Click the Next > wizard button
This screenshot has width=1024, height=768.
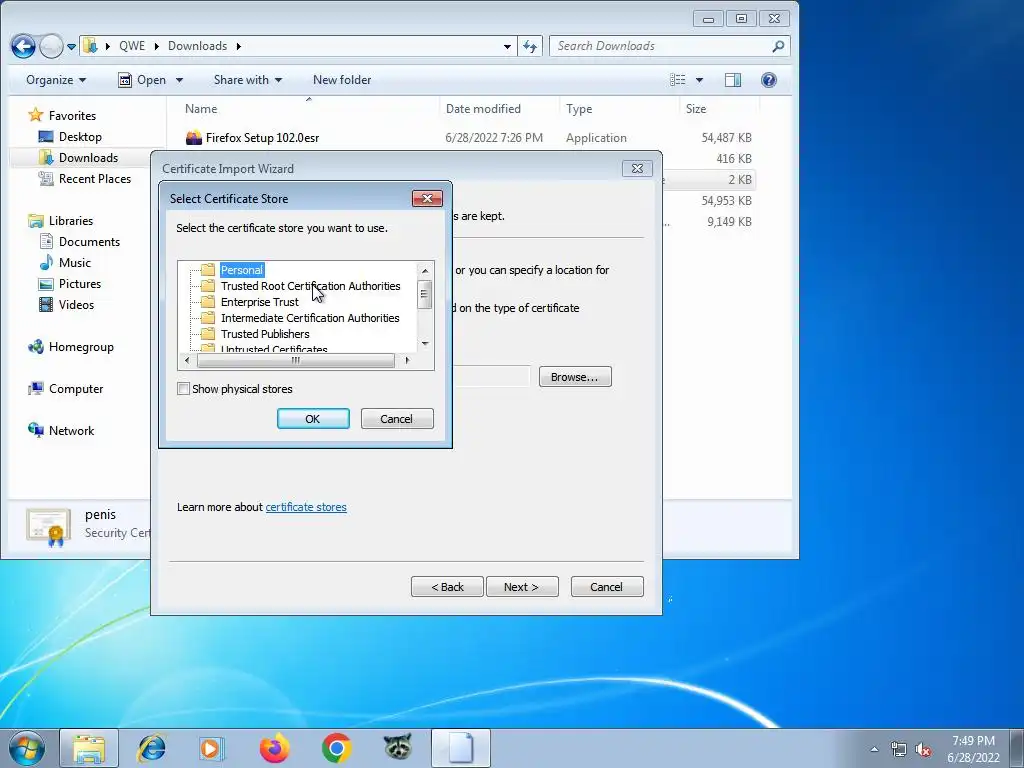pos(522,586)
